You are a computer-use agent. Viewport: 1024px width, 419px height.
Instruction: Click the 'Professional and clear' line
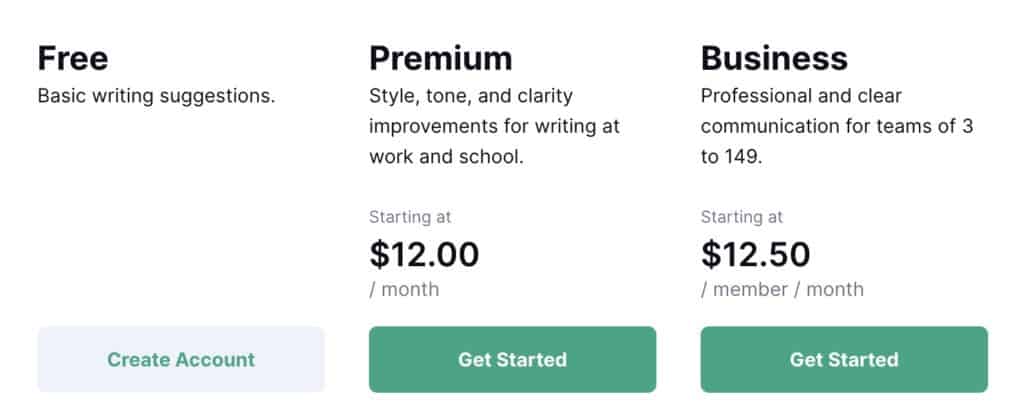coord(801,97)
